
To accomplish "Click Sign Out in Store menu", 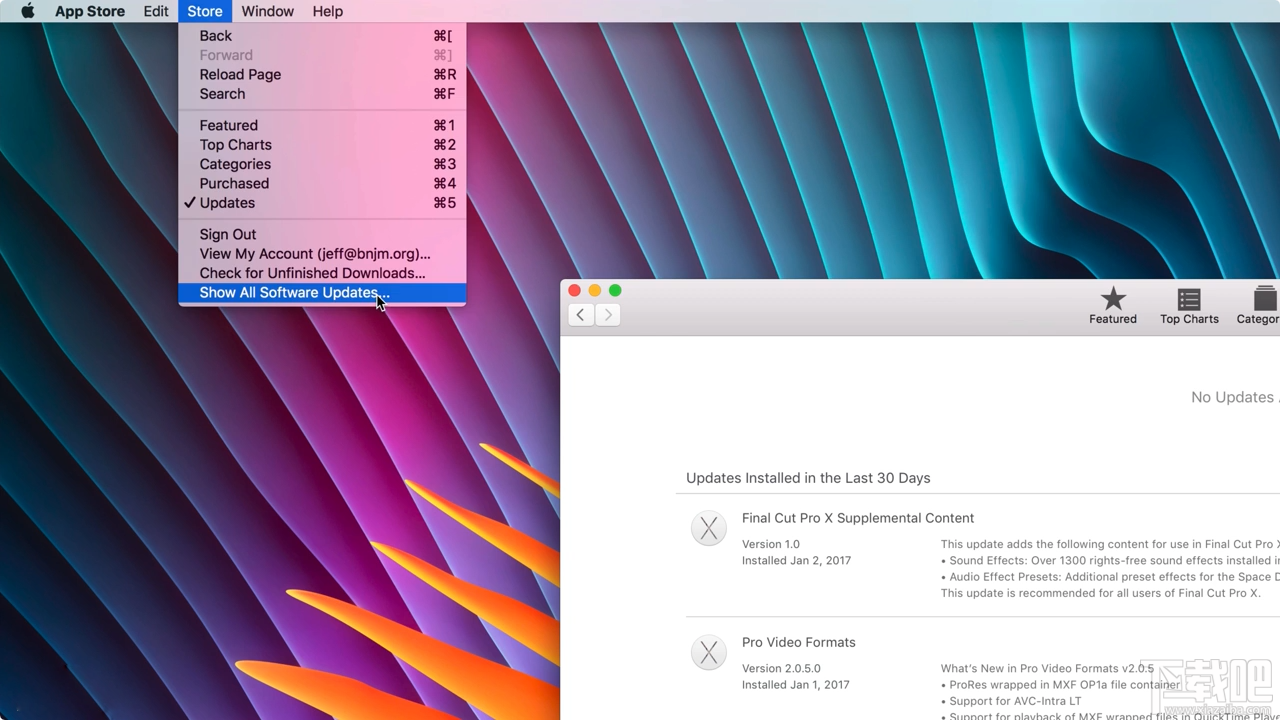I will tap(228, 234).
